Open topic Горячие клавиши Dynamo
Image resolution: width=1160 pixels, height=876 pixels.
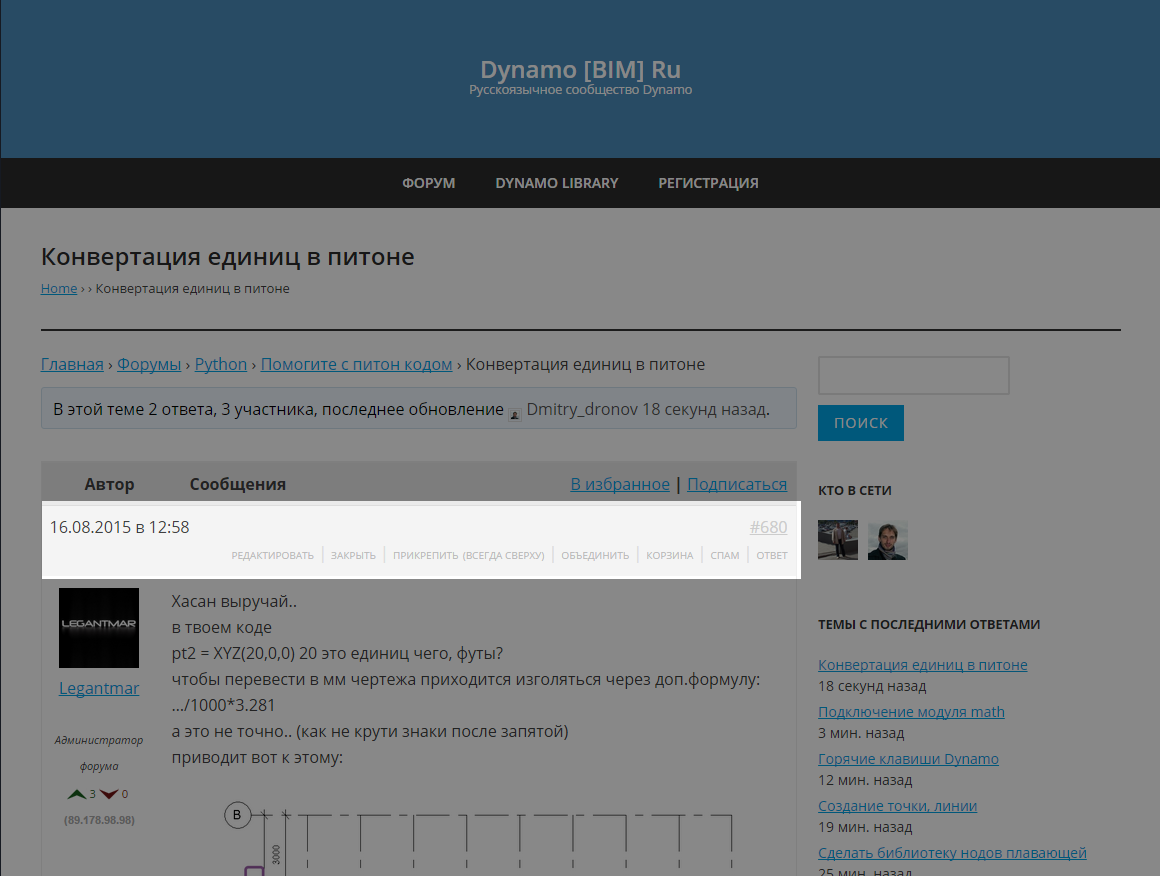[908, 758]
